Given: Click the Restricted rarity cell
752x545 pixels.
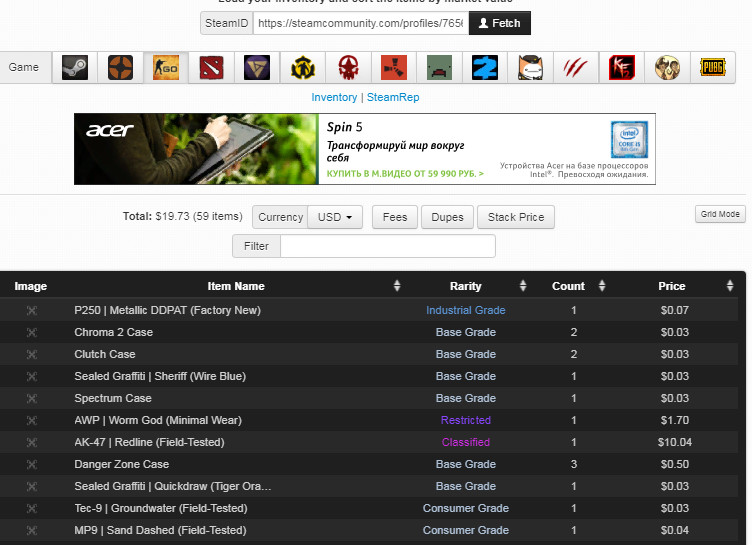Looking at the screenshot, I should [466, 420].
